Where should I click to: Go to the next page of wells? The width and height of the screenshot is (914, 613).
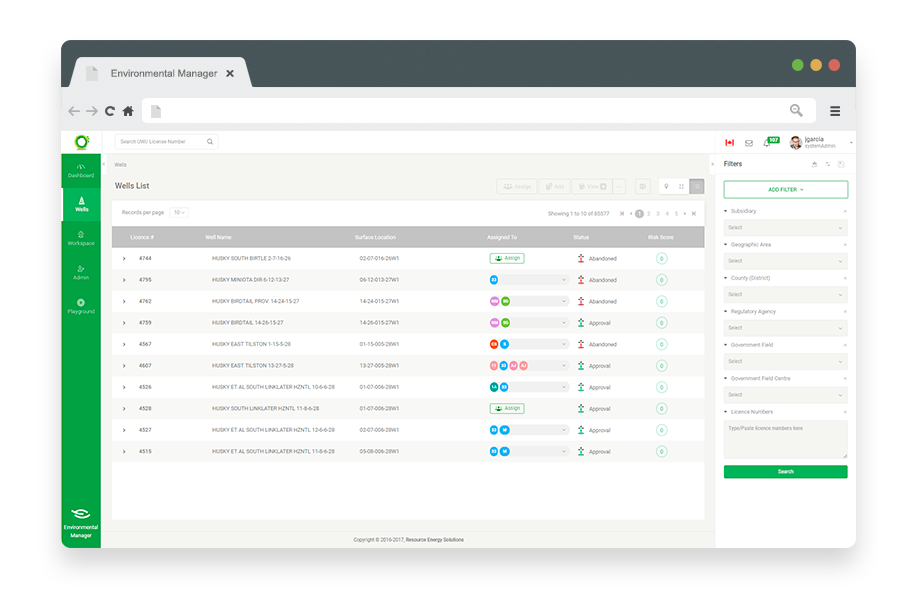click(685, 214)
